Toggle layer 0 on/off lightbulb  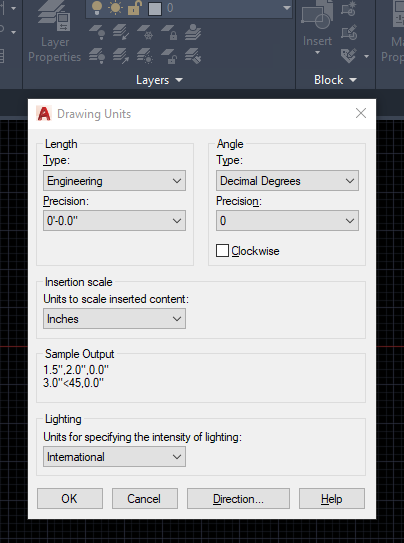click(97, 8)
